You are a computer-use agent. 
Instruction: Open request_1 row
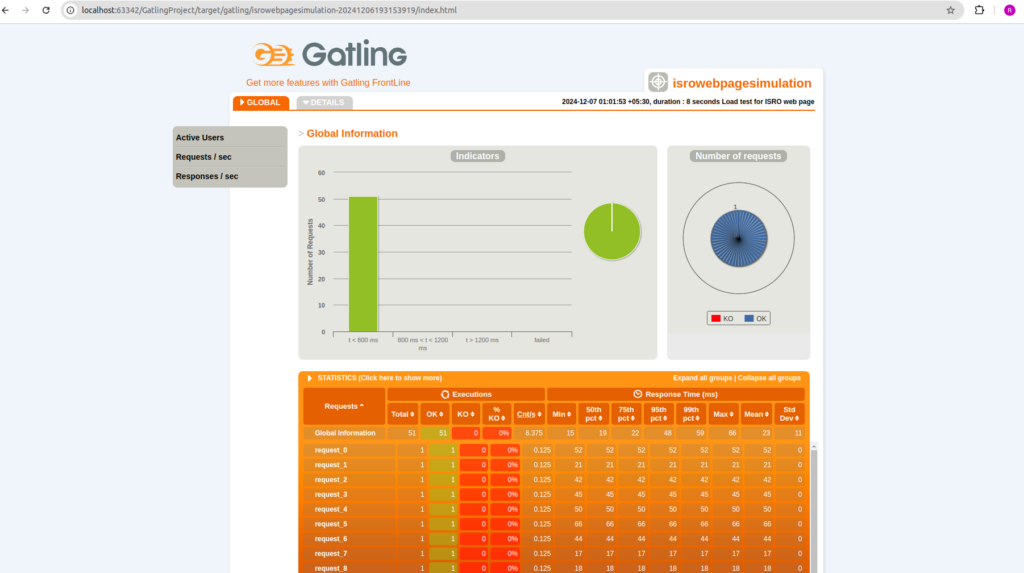point(554,465)
